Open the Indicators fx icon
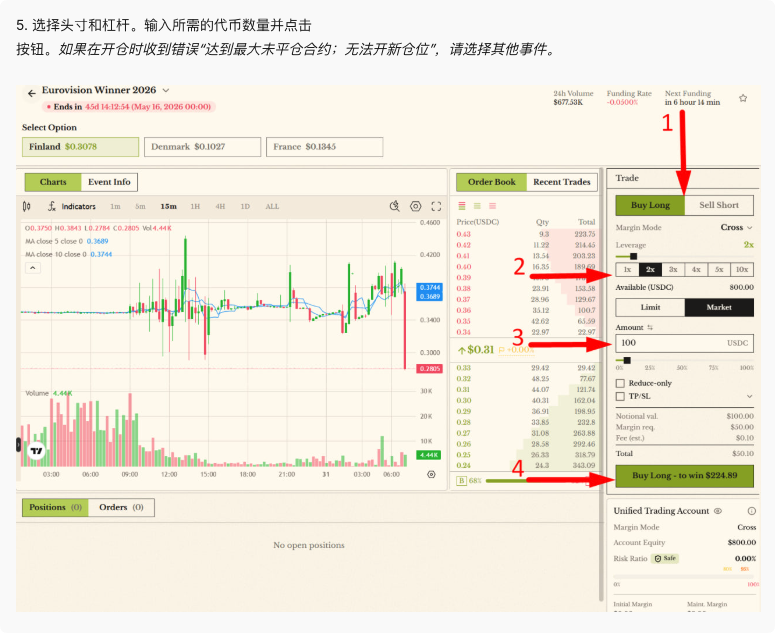Viewport: 775px width, 633px height. pyautogui.click(x=52, y=206)
